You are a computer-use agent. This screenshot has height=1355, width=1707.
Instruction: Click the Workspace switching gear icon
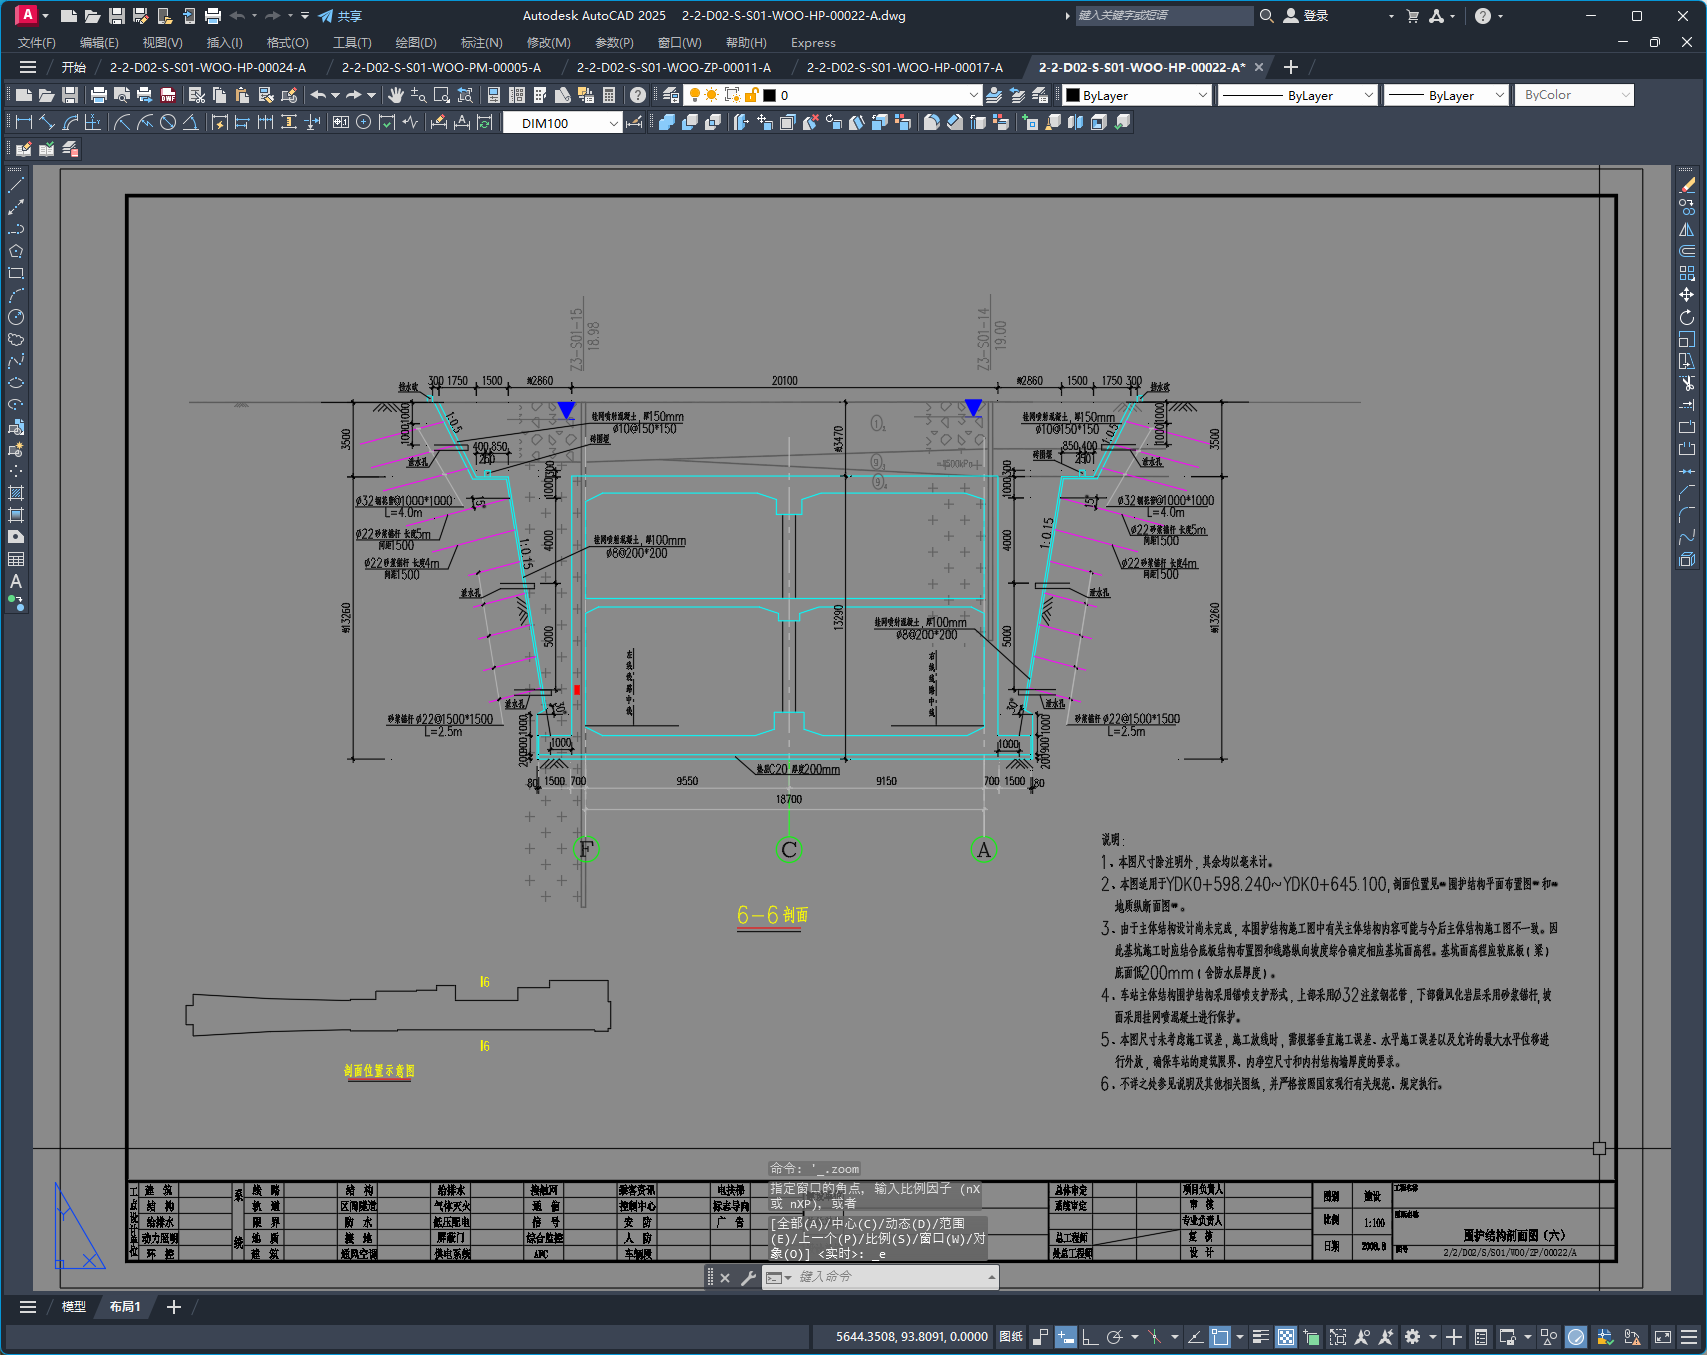1412,1337
